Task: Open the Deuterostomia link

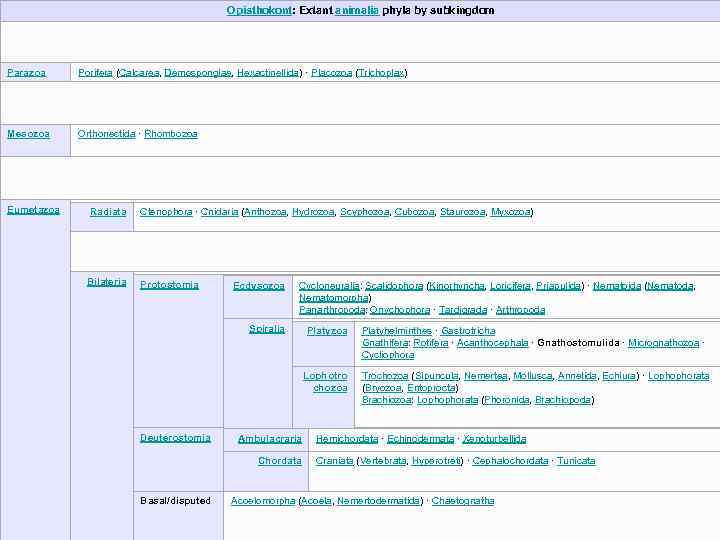Action: (175, 438)
